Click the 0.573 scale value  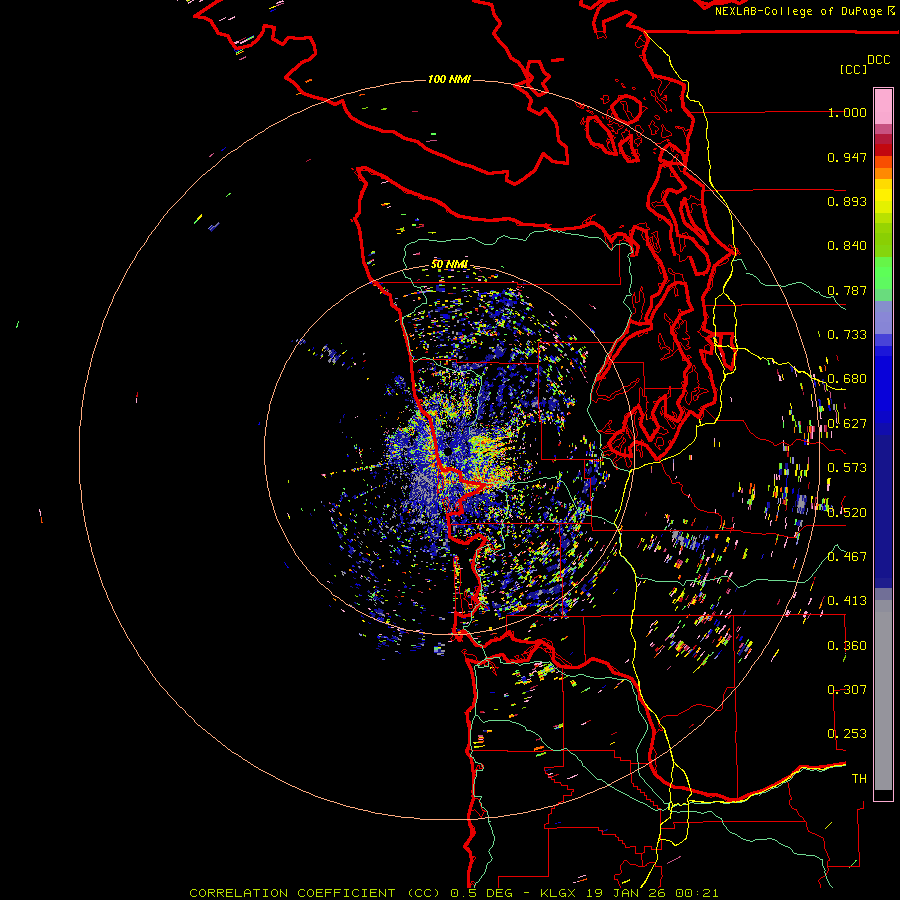[847, 468]
